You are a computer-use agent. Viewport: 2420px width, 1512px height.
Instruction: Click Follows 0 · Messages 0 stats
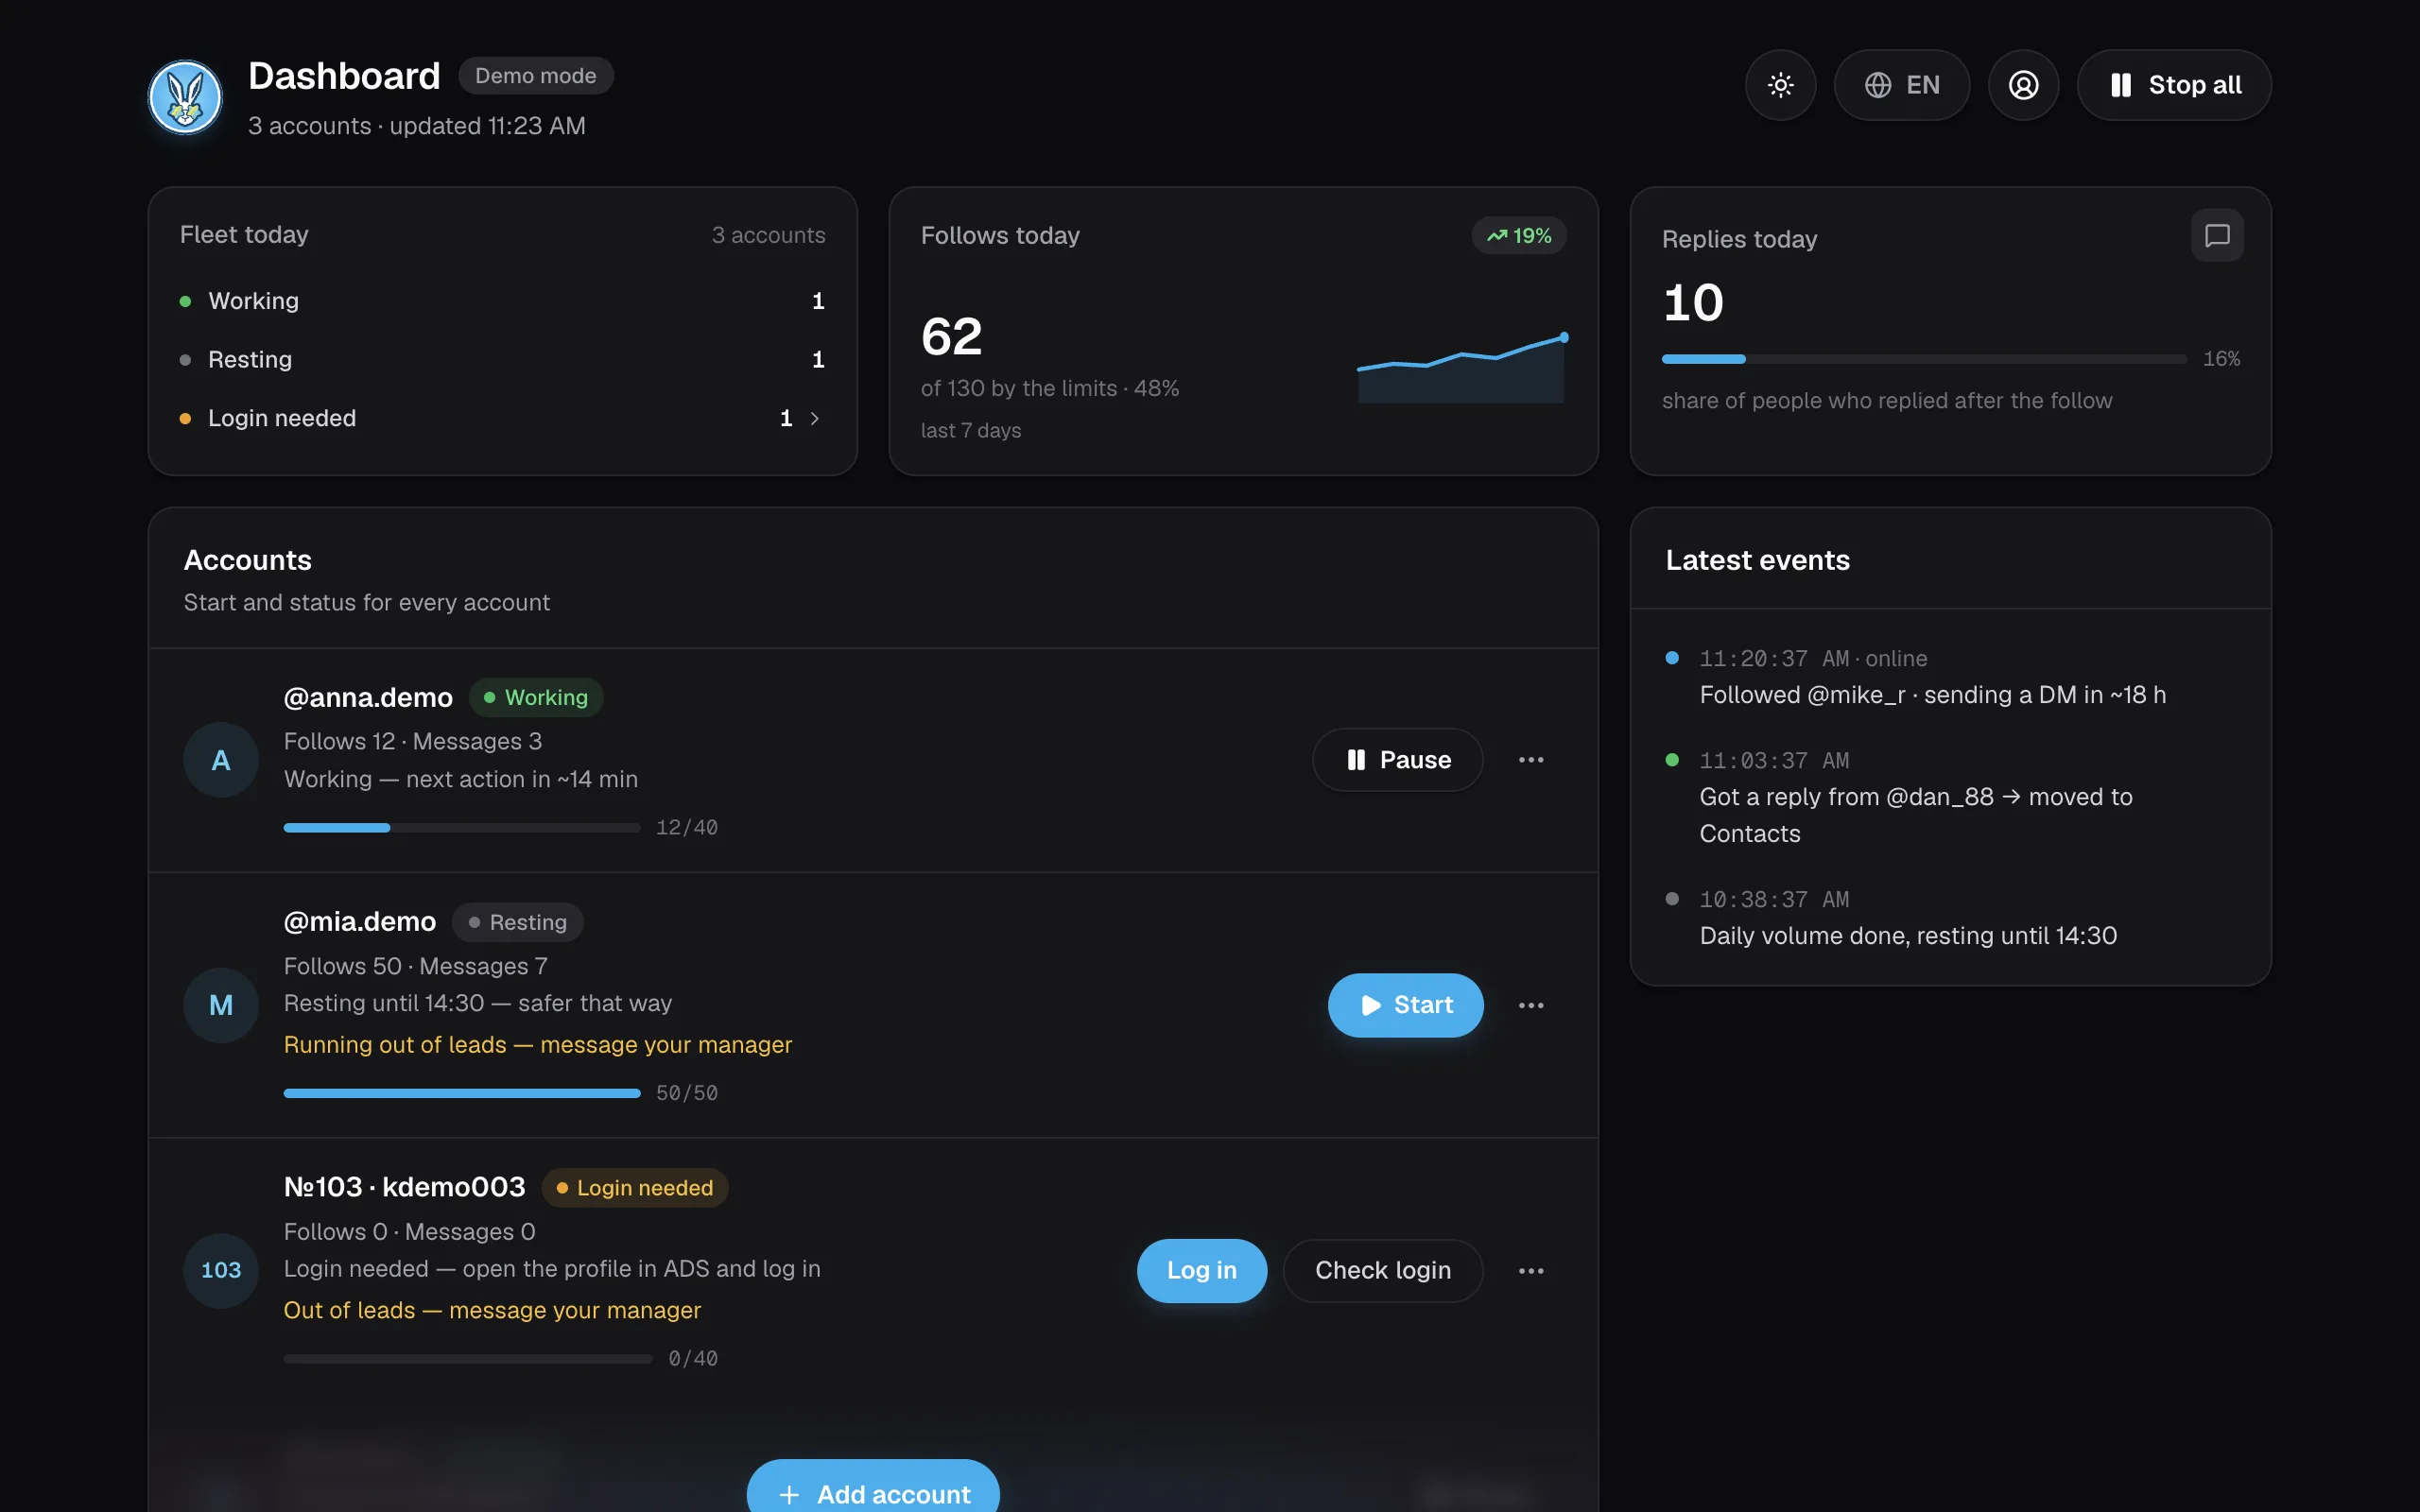click(409, 1232)
